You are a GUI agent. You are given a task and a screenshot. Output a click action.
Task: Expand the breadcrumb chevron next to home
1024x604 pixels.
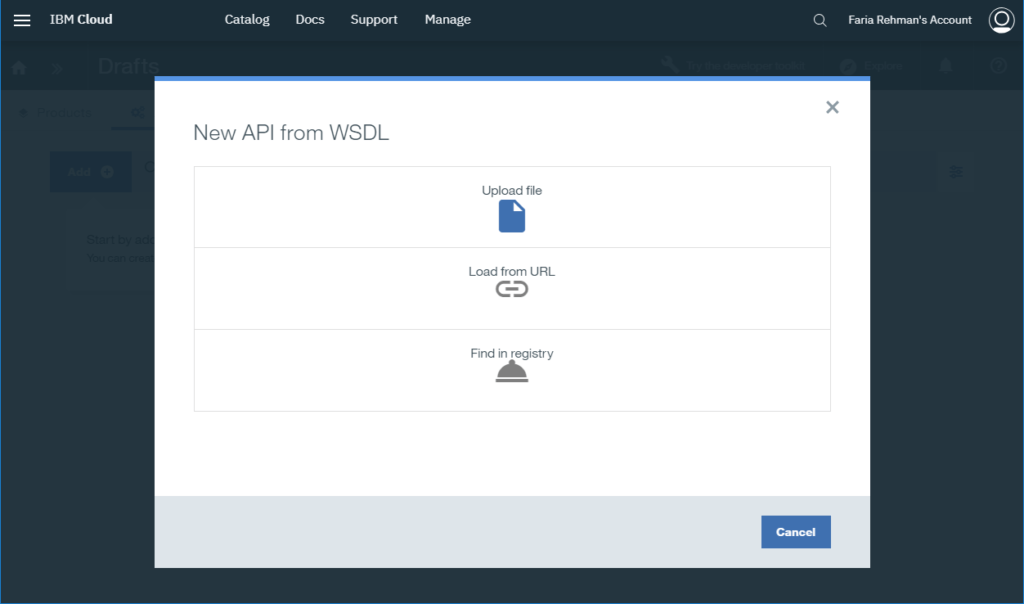(x=55, y=69)
